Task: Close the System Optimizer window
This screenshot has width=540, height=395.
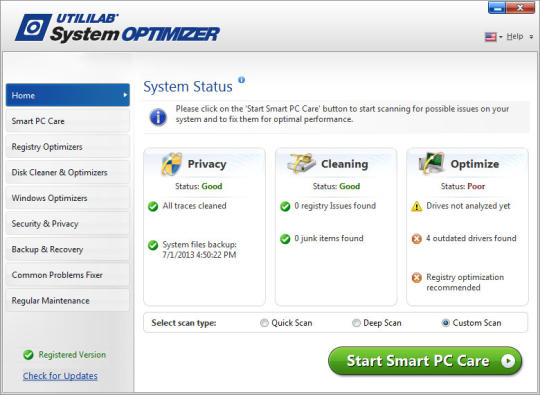Action: pos(520,8)
